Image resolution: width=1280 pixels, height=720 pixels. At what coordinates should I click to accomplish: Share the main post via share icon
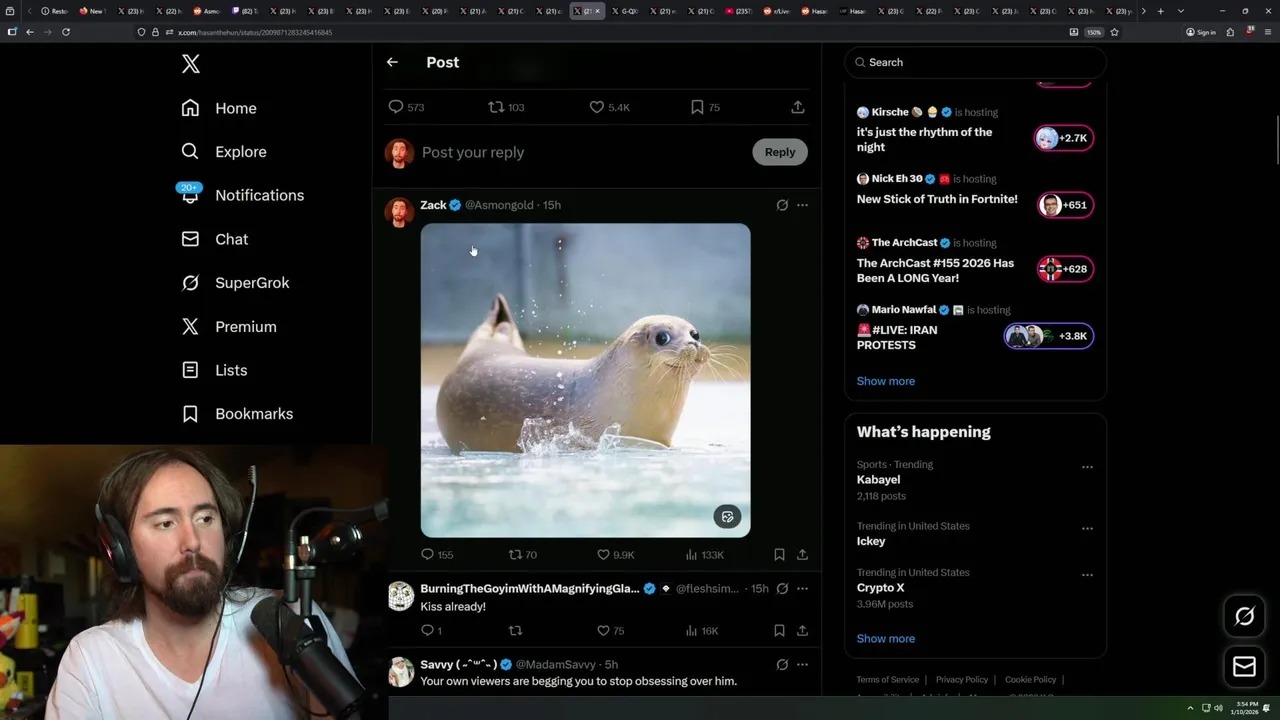point(798,107)
